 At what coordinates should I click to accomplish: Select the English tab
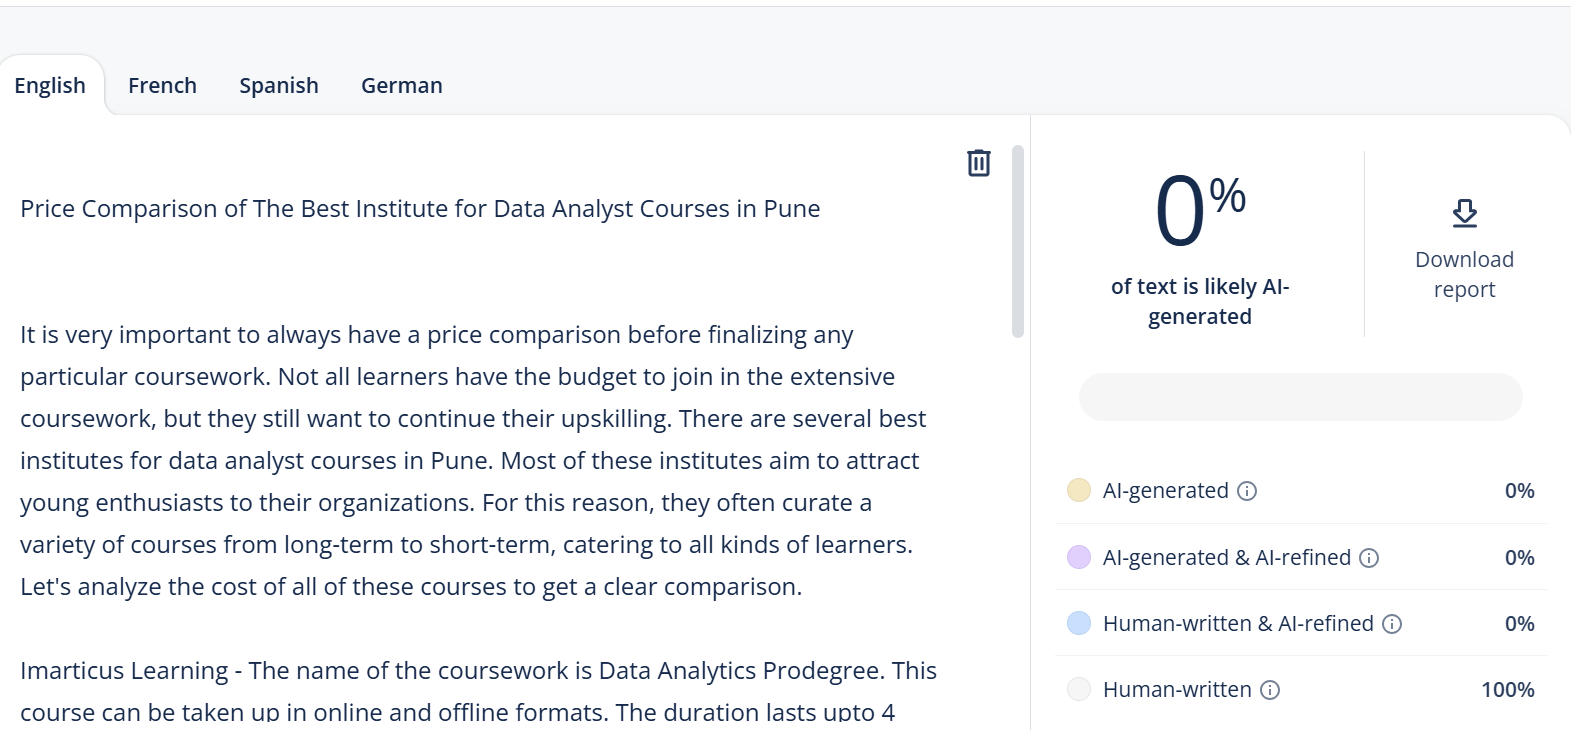(50, 86)
